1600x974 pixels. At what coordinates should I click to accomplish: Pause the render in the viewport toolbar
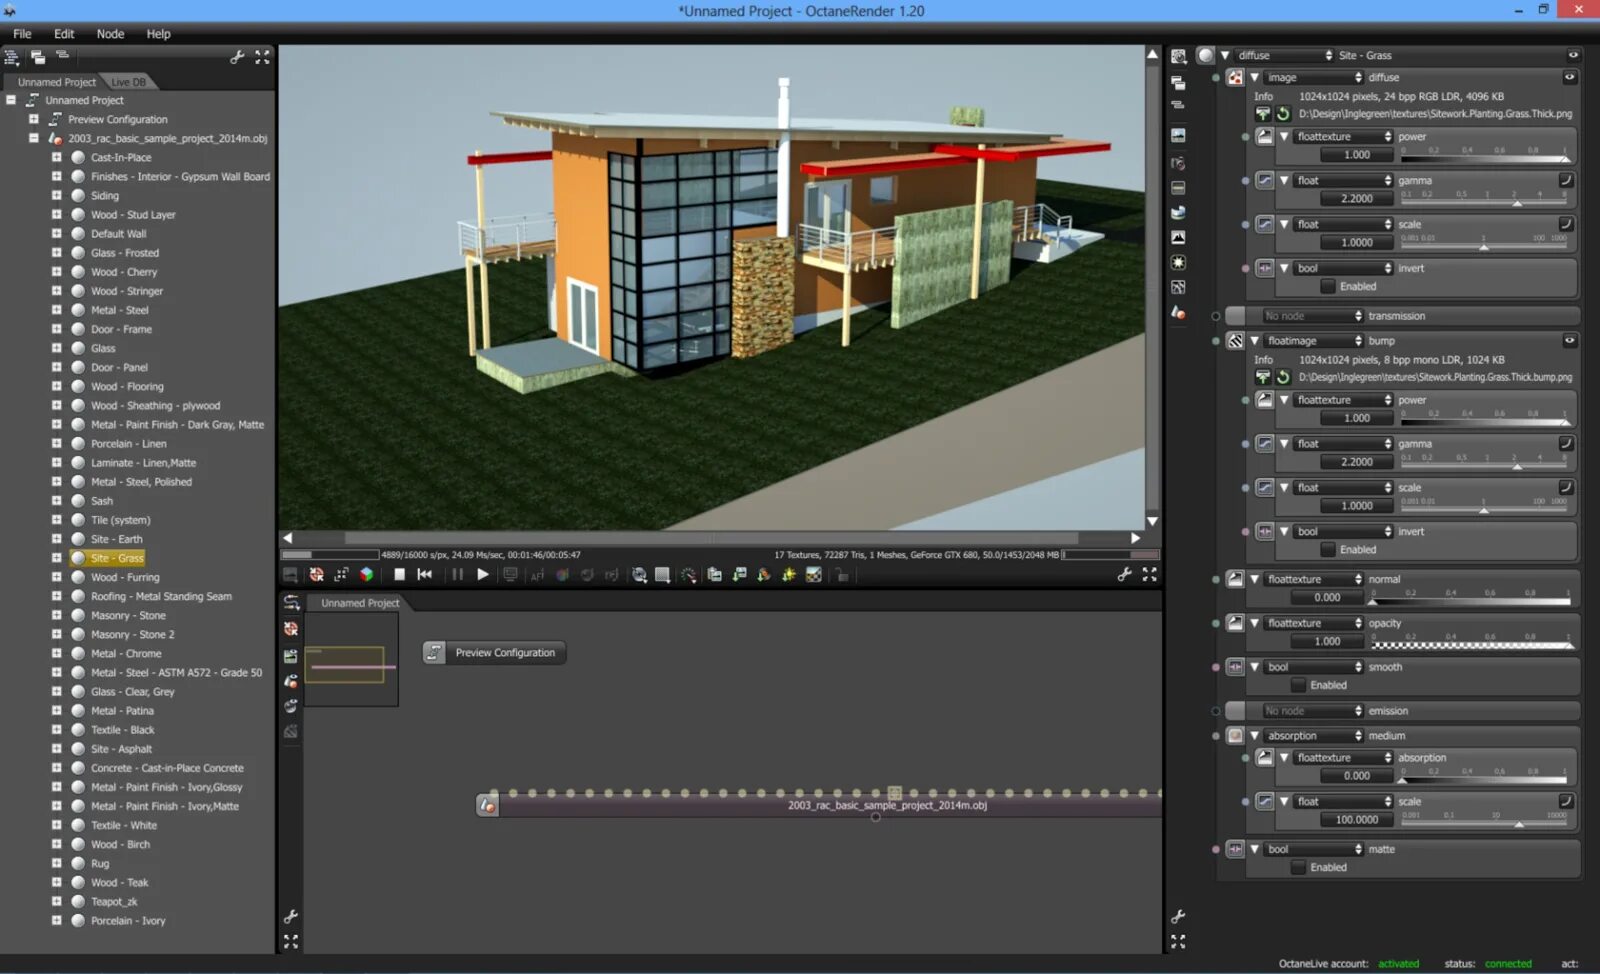(x=458, y=574)
